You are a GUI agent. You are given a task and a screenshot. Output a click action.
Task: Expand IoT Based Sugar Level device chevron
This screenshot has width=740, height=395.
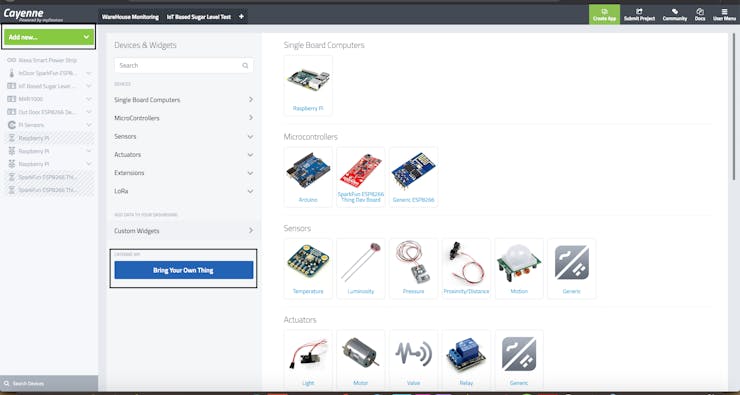coord(88,86)
